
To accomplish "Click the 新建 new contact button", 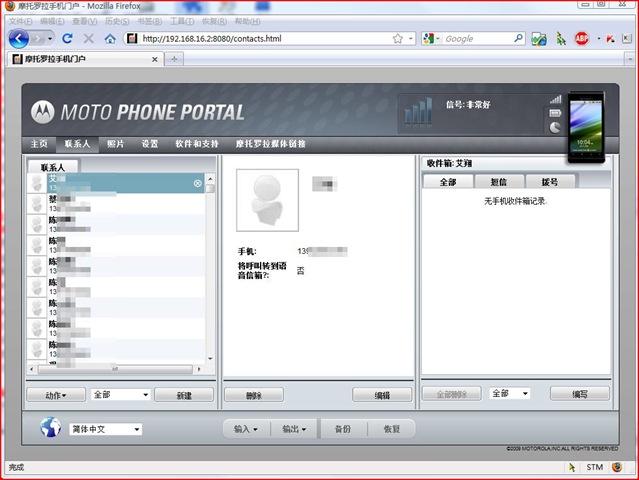I will pos(184,395).
